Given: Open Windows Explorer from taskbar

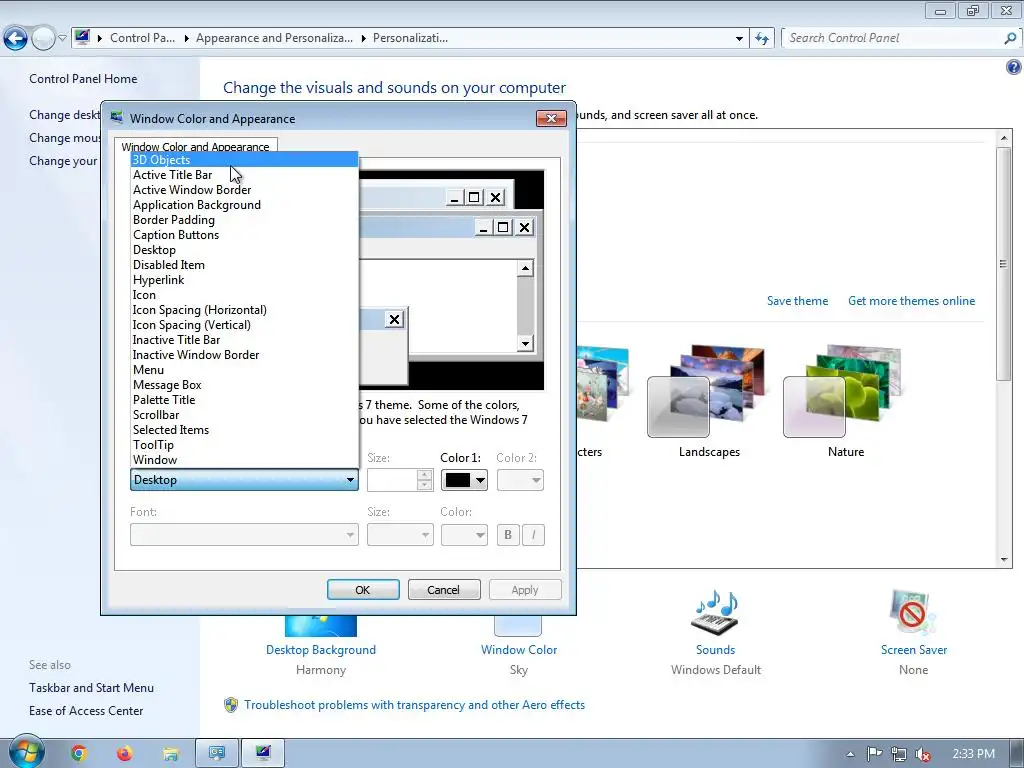Looking at the screenshot, I should 170,753.
